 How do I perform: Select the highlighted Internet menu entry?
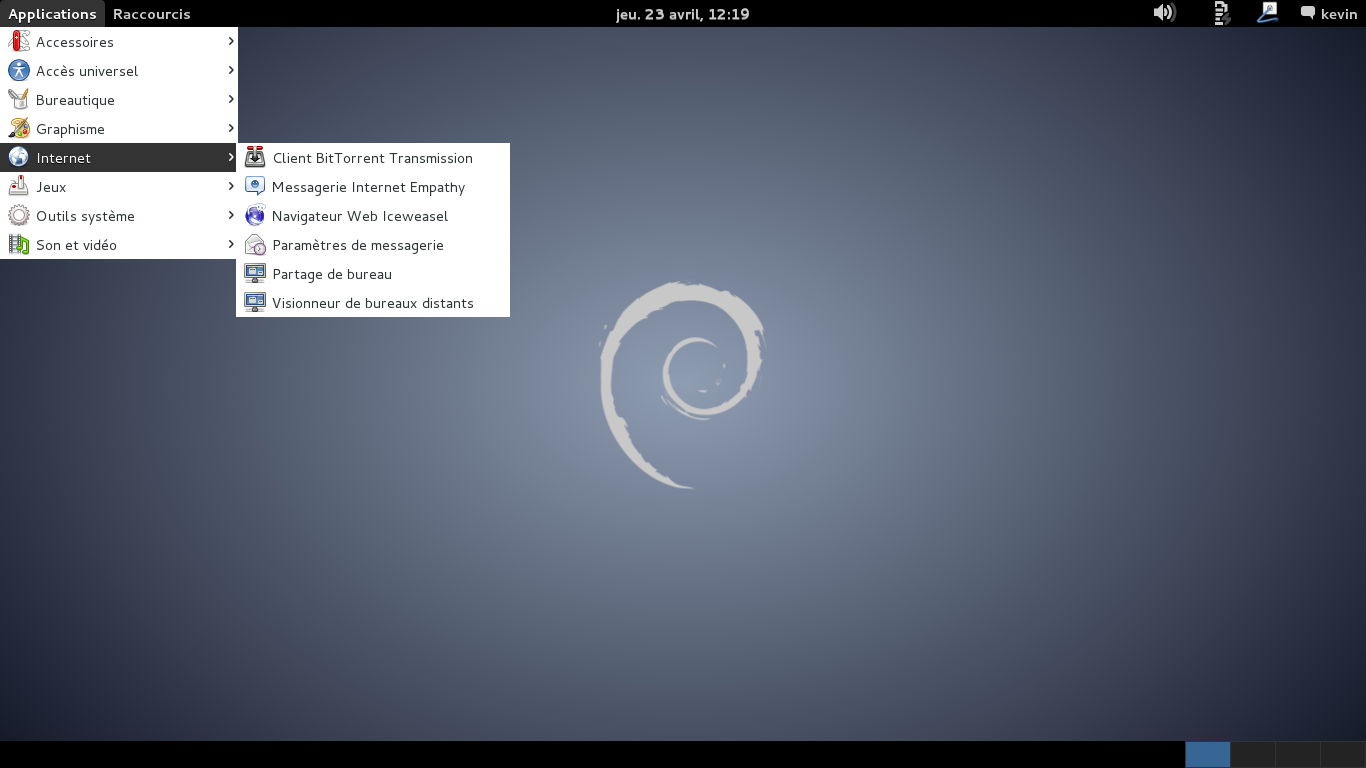(118, 158)
